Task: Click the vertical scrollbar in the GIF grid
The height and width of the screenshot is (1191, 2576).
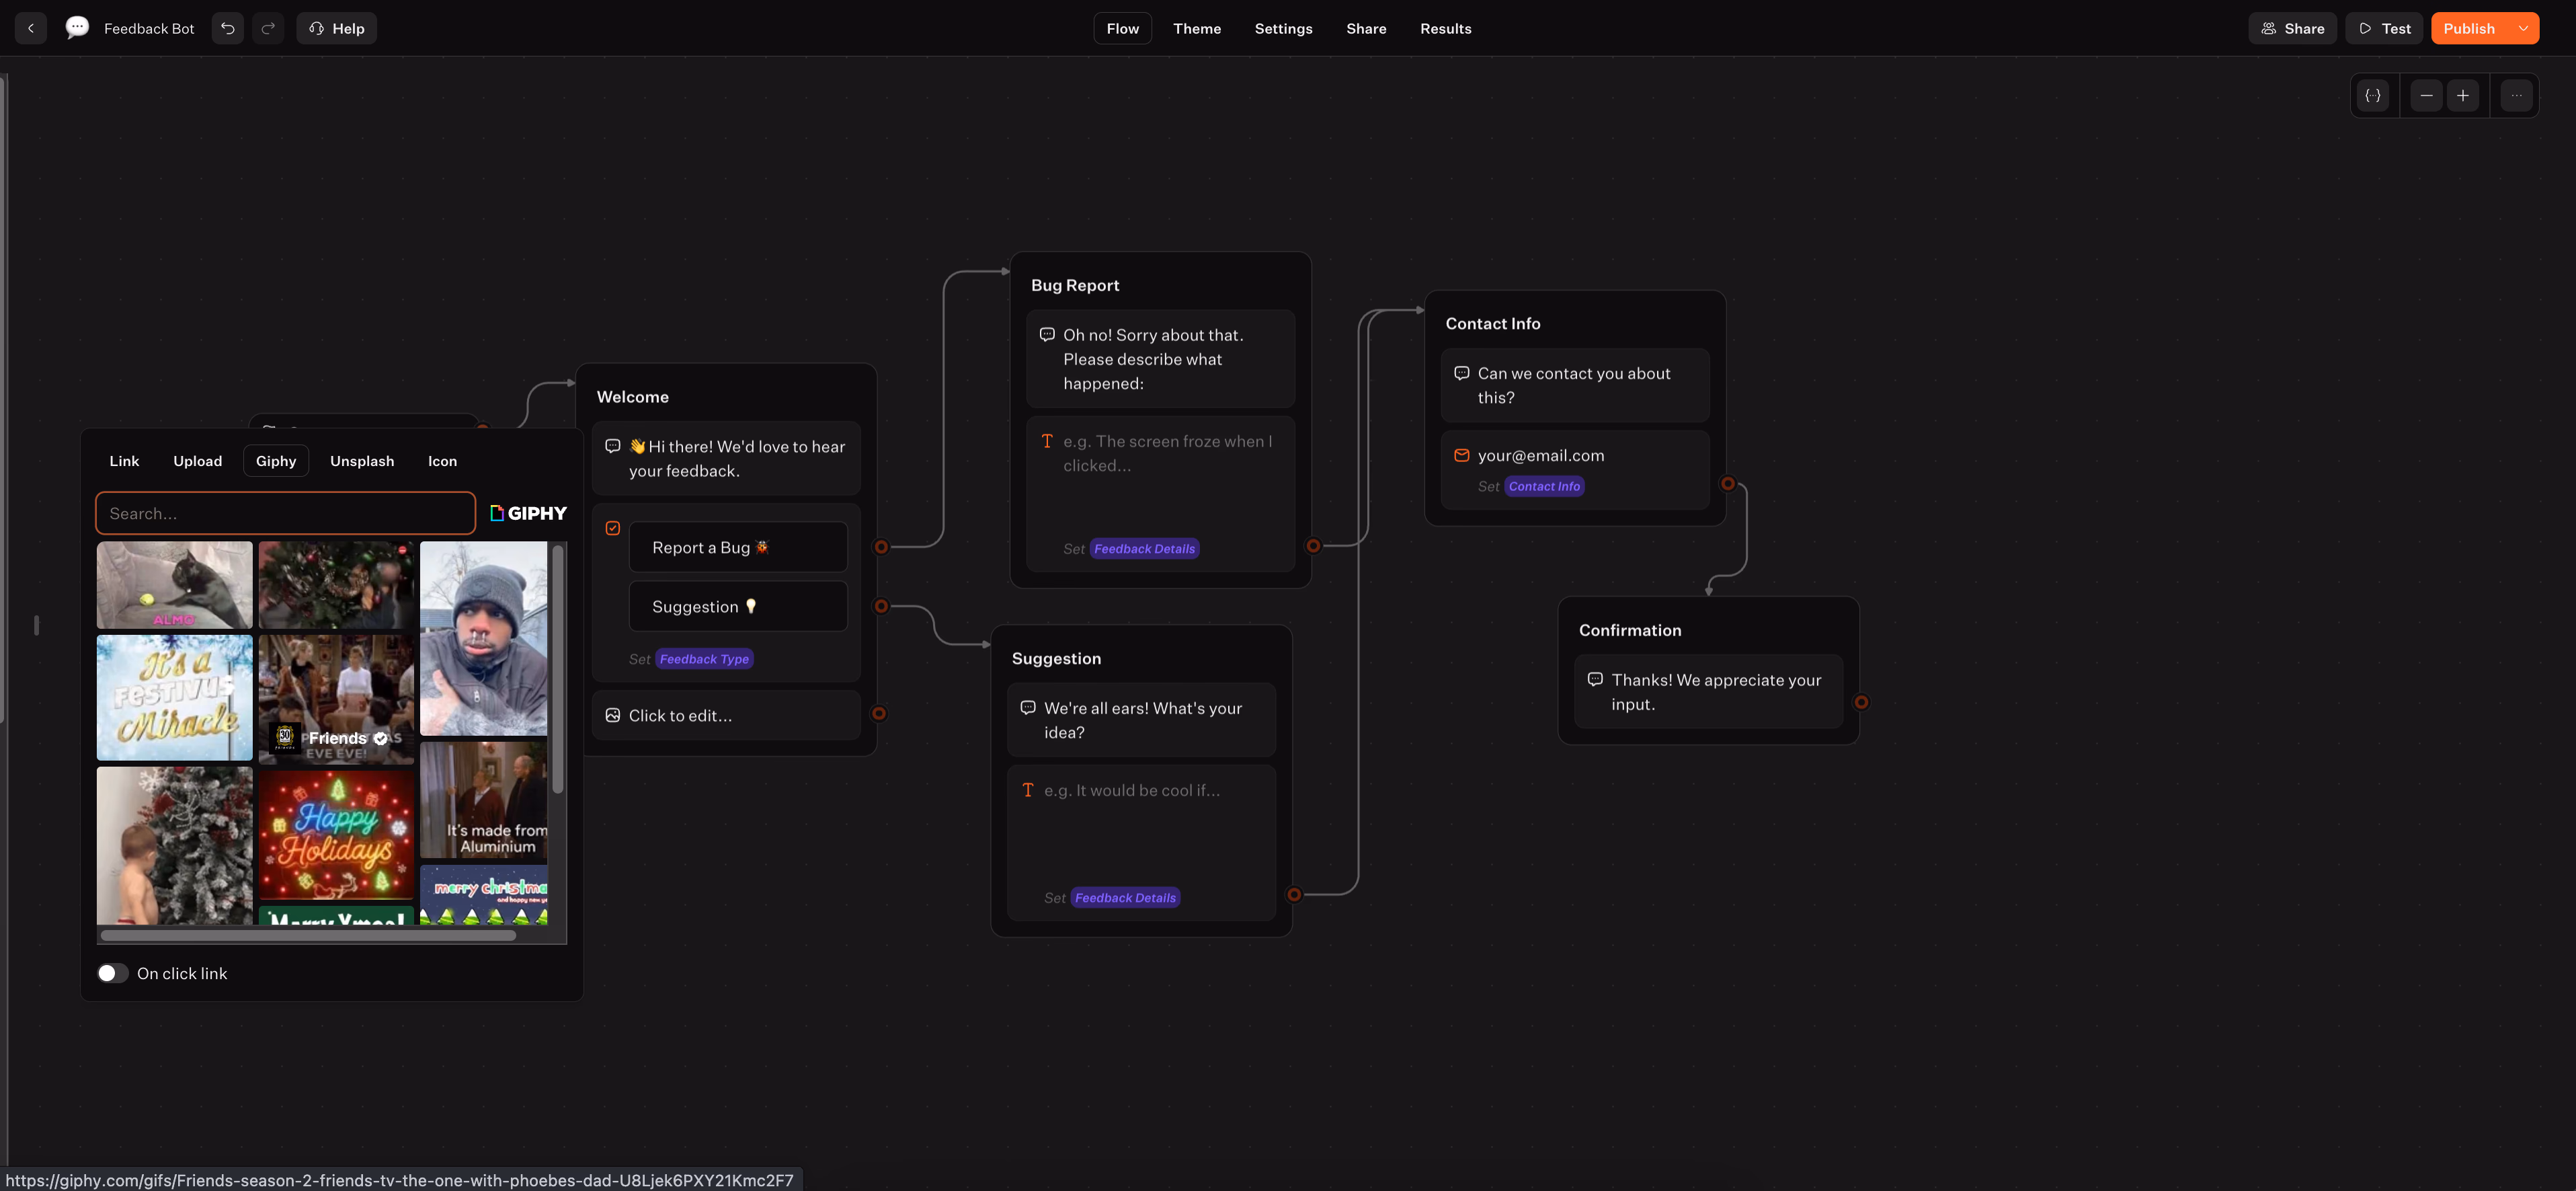Action: [x=558, y=668]
